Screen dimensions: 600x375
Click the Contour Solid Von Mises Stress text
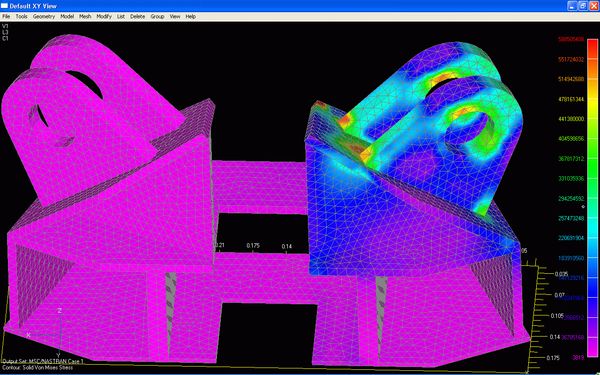tap(38, 368)
